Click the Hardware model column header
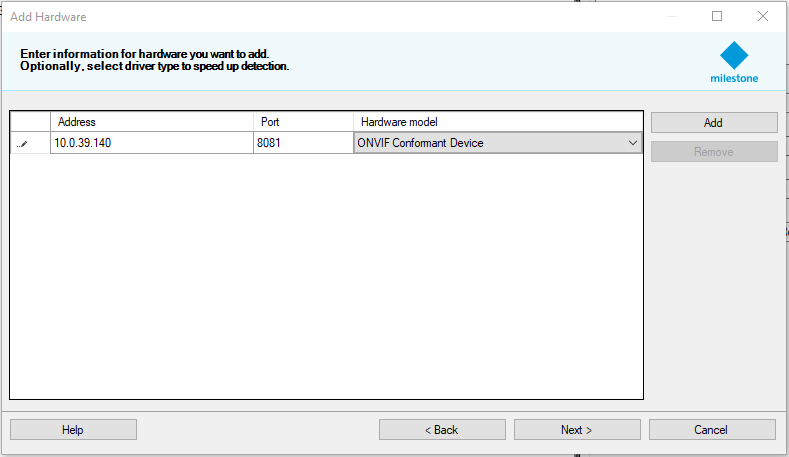The image size is (789, 457). tap(498, 122)
